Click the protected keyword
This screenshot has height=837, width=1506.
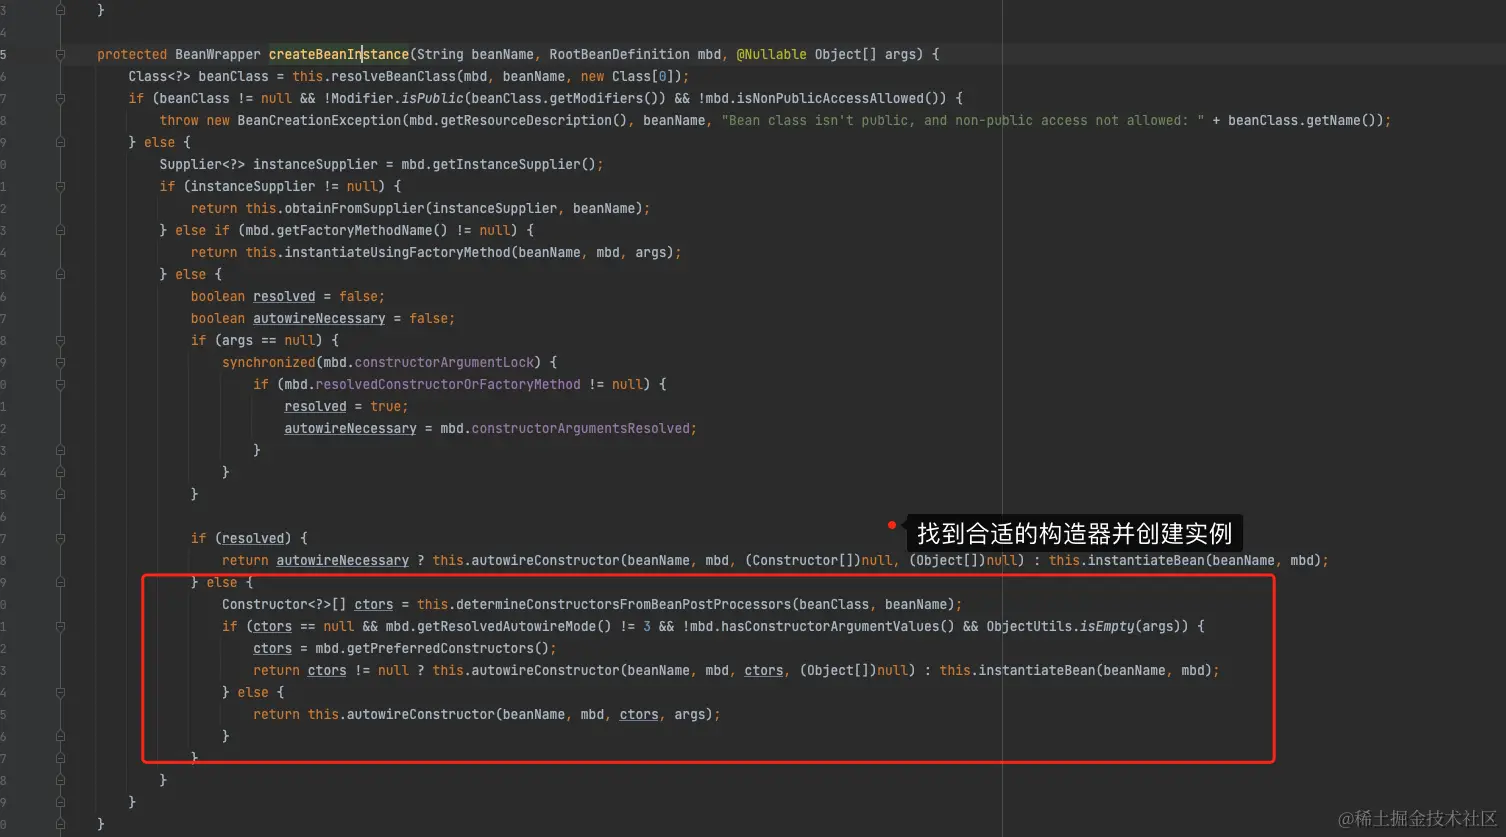tap(132, 54)
